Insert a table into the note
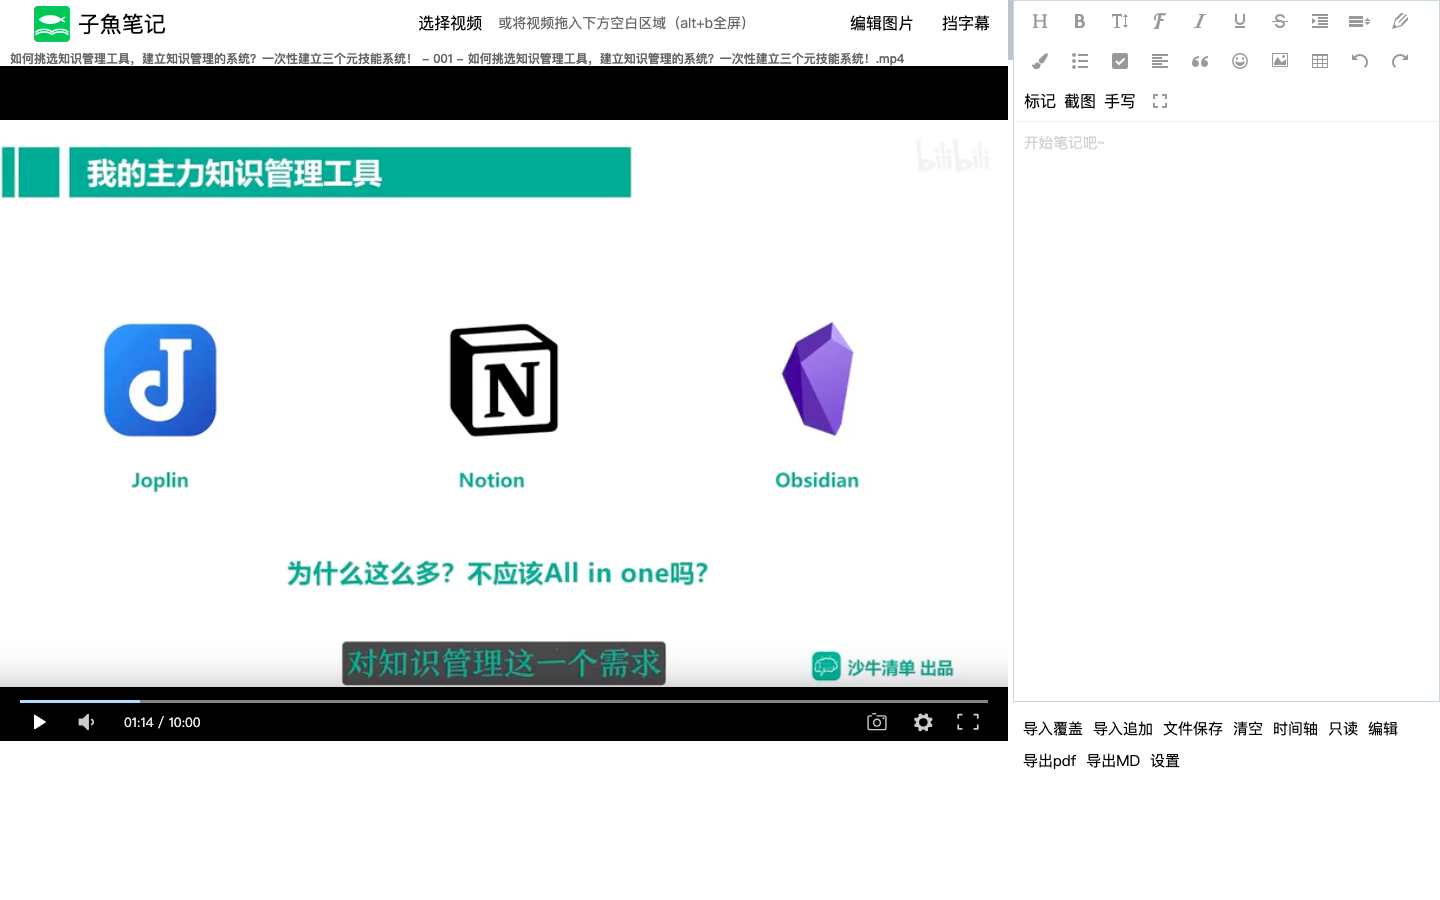The height and width of the screenshot is (900, 1440). point(1319,61)
